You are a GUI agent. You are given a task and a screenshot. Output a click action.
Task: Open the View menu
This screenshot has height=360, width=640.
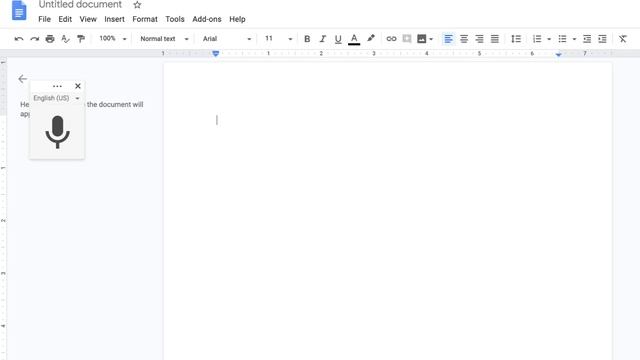click(88, 19)
